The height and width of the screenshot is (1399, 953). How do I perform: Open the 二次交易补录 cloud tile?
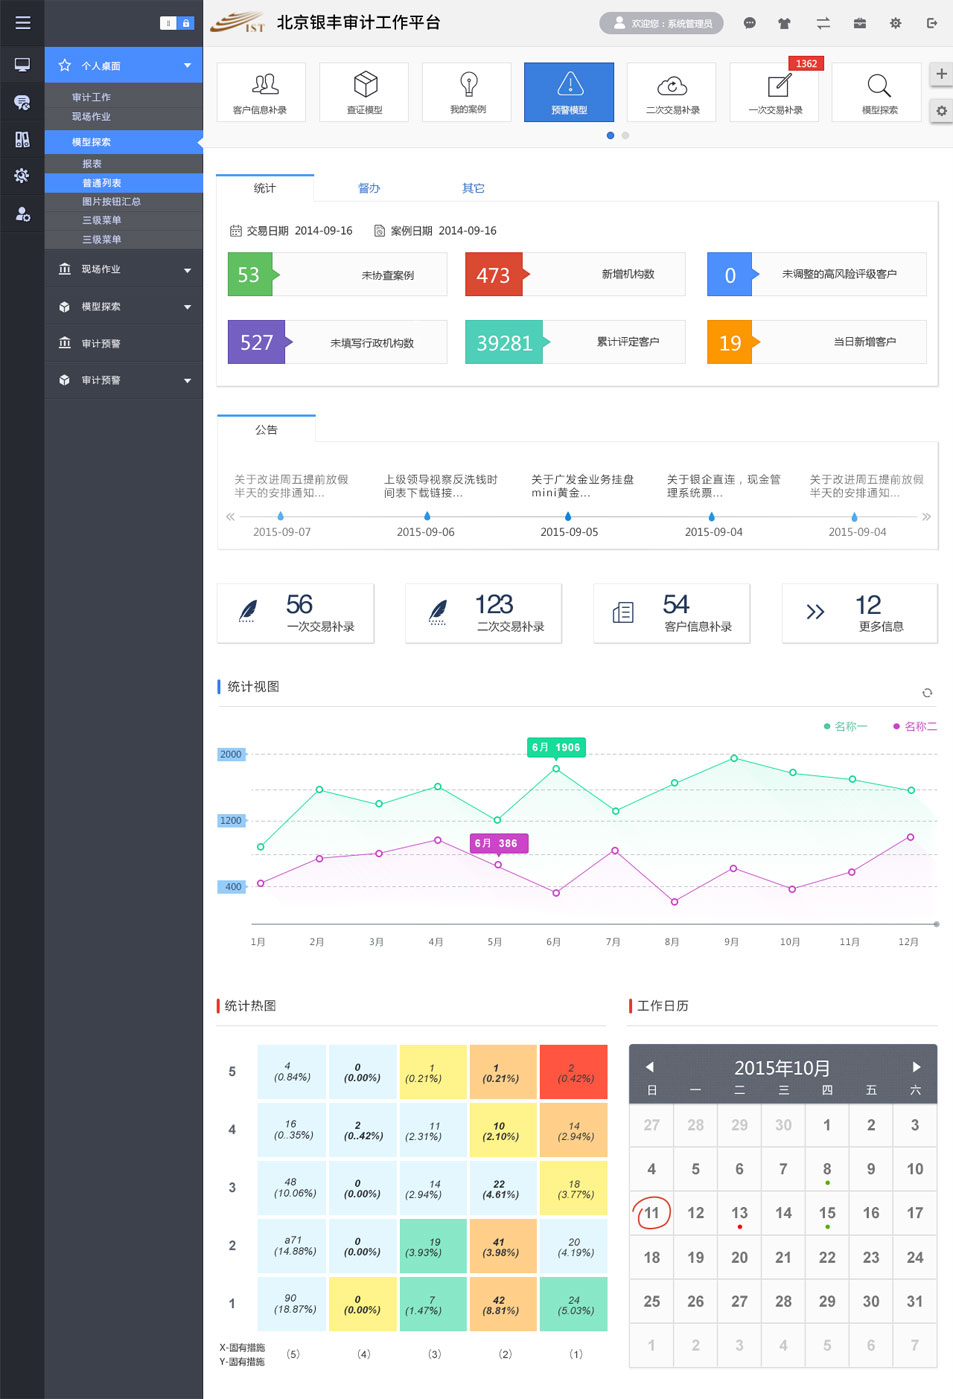pyautogui.click(x=672, y=92)
